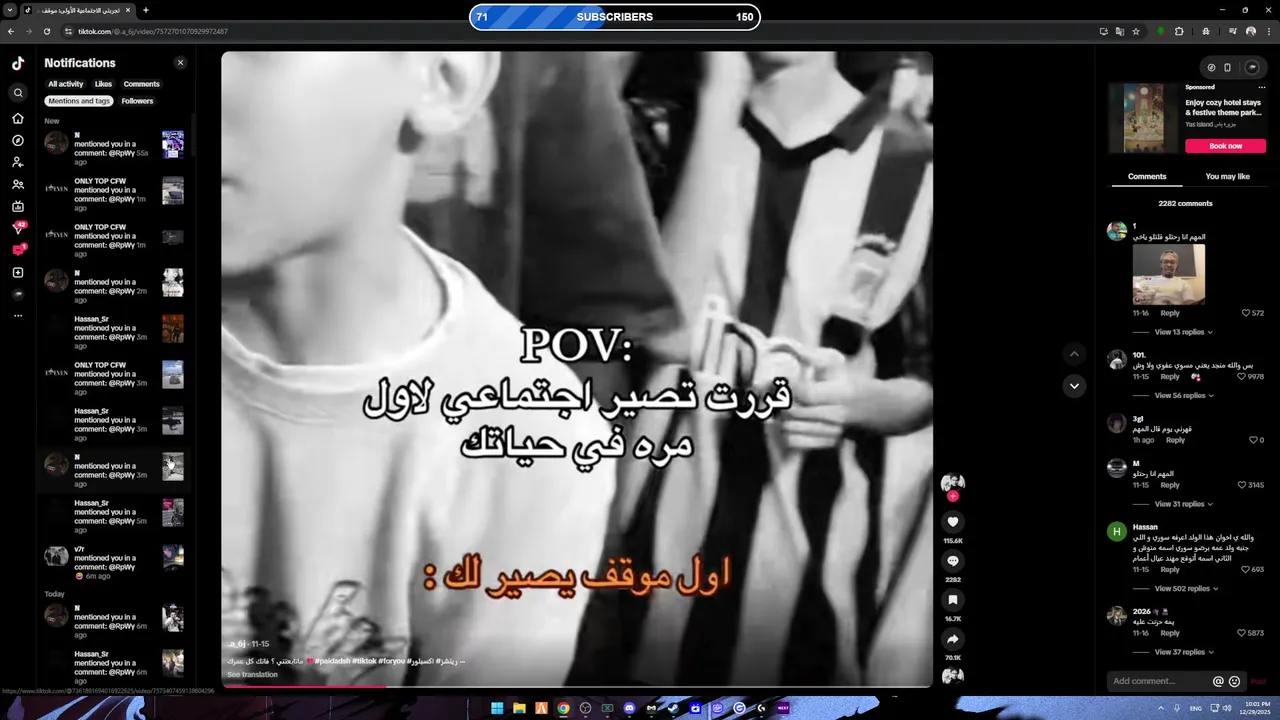Image resolution: width=1280 pixels, height=720 pixels.
Task: Switch to the You may like tab
Action: [1227, 176]
